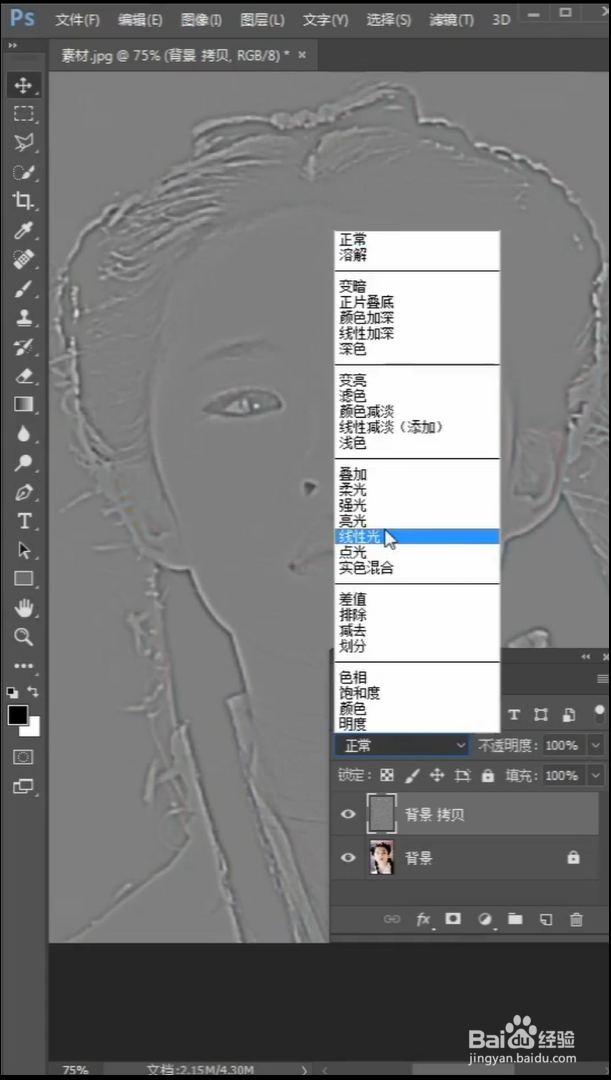This screenshot has width=611, height=1080.
Task: Choose 叠加 blend mode
Action: [x=417, y=474]
